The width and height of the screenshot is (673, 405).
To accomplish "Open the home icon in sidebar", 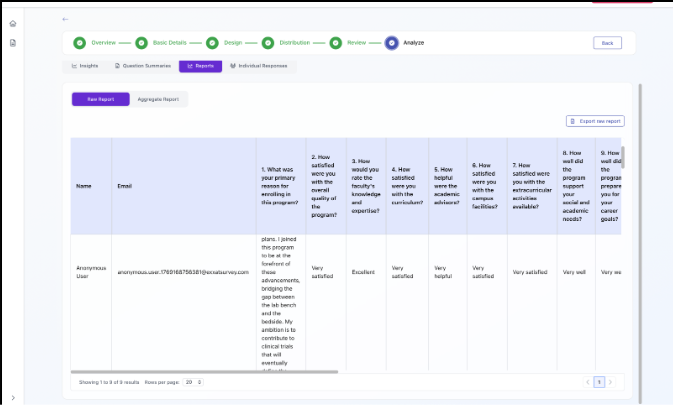I will (13, 24).
